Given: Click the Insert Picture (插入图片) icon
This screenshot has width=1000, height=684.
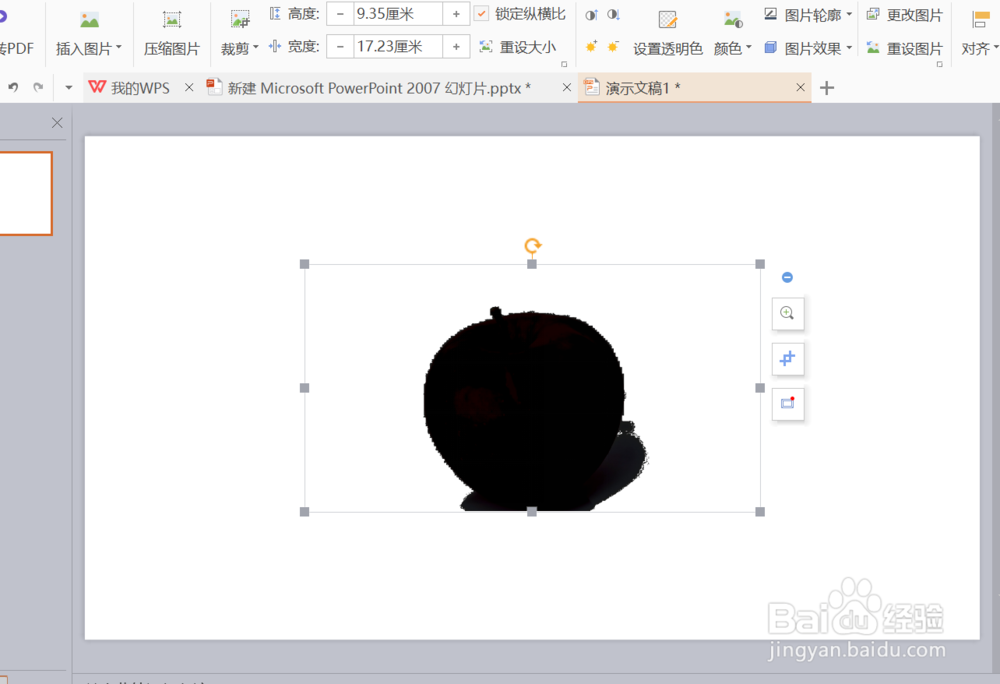Looking at the screenshot, I should coord(89,21).
